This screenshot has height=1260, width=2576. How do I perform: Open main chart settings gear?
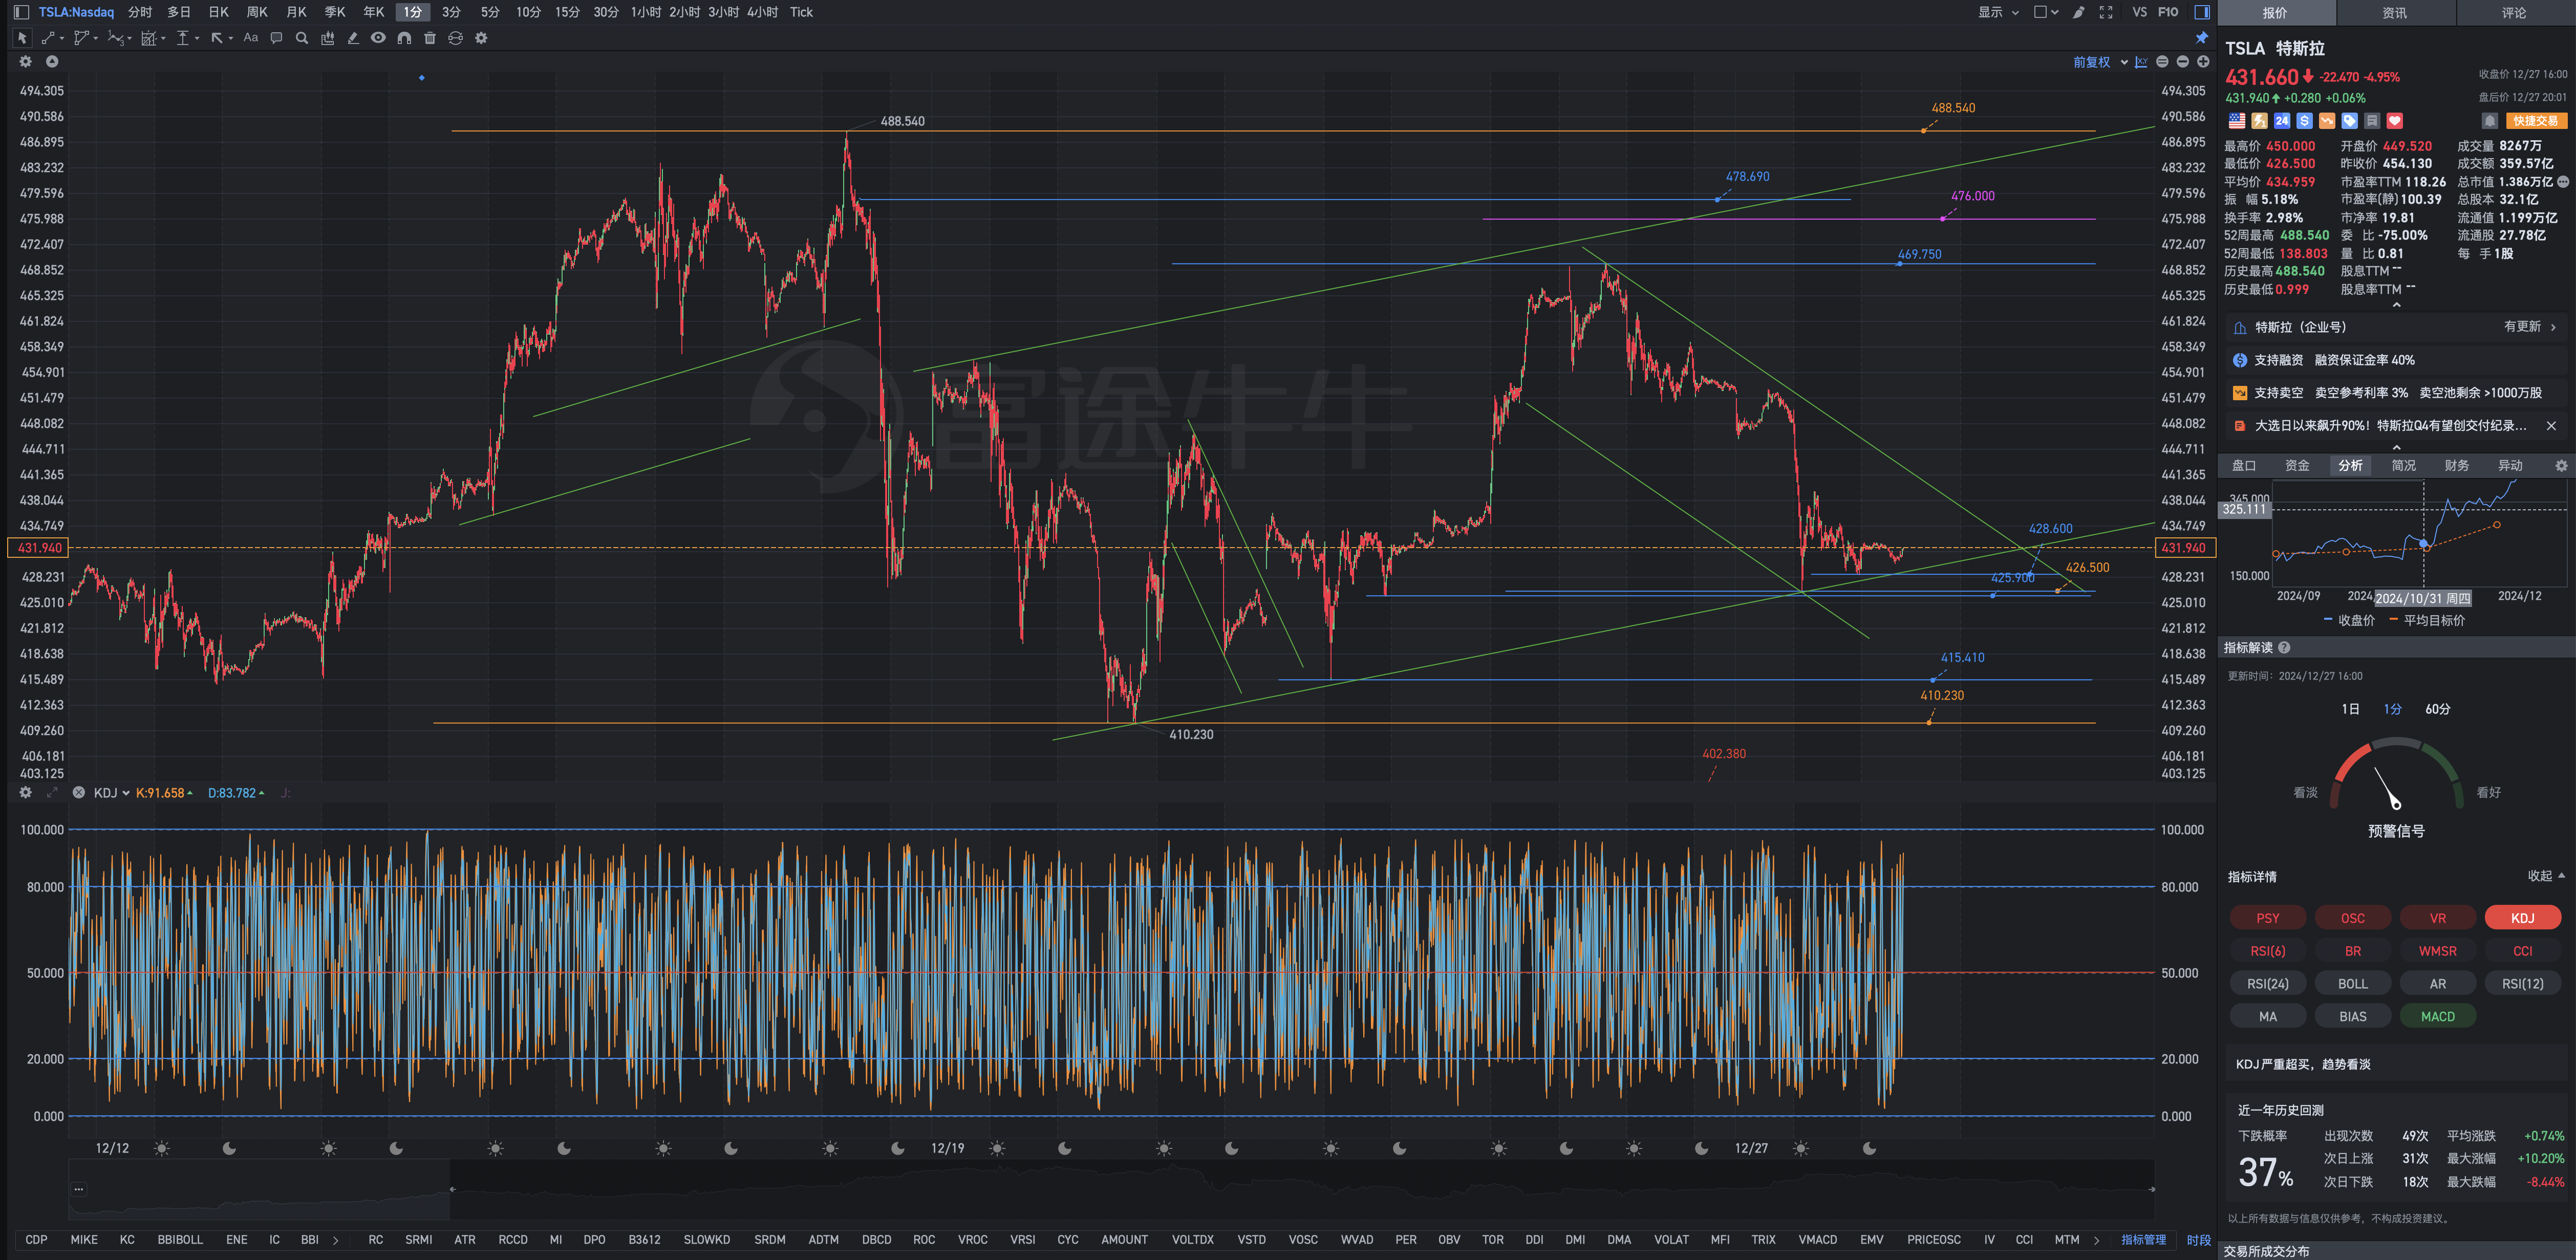26,62
